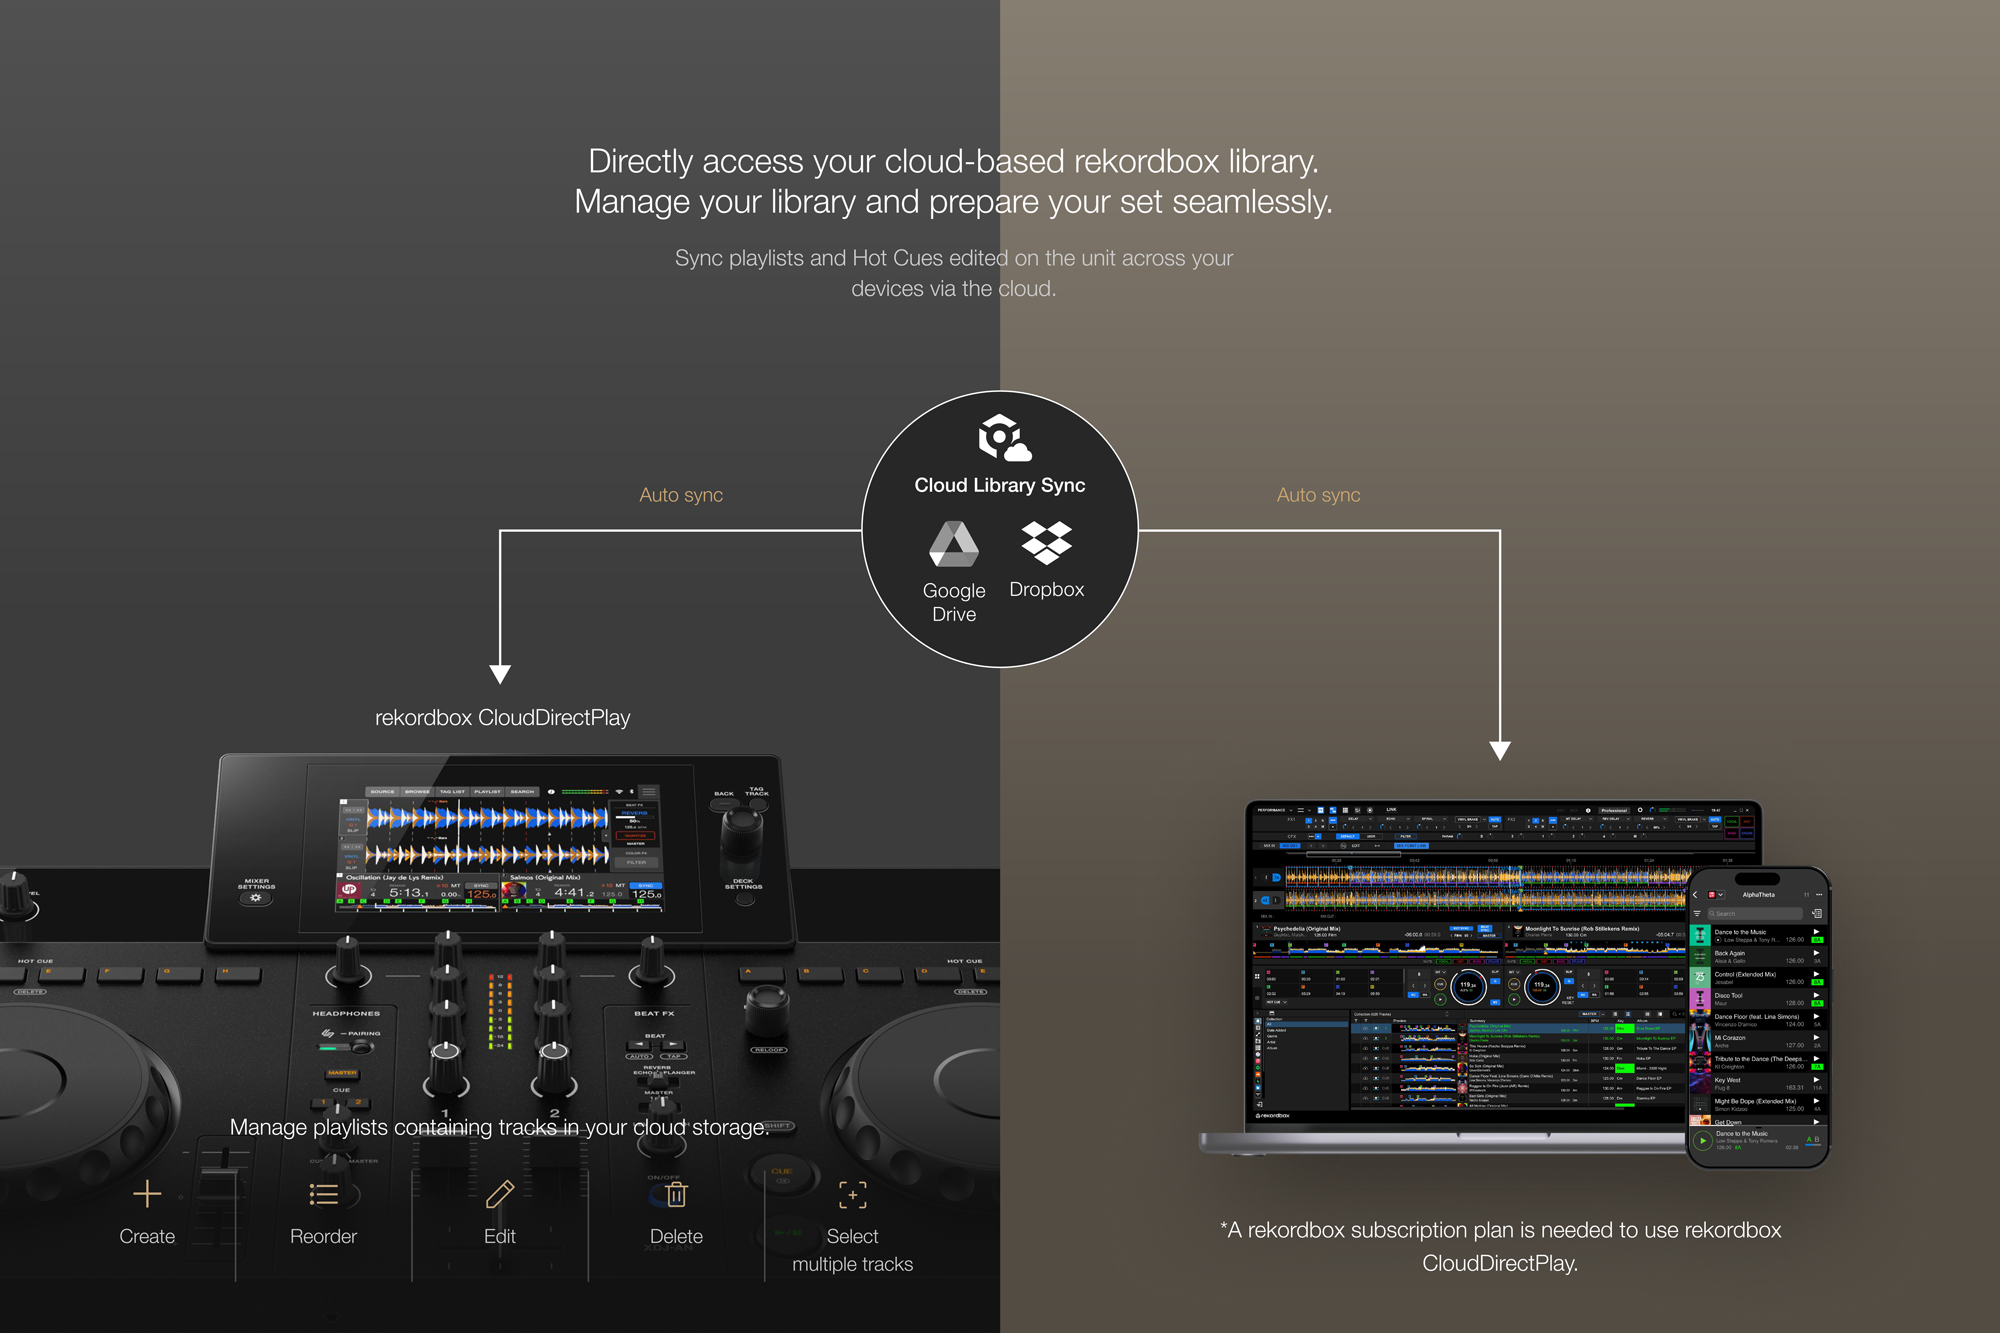
Task: Click the settings gear in laptop rekordbox toolbar
Action: [1640, 810]
